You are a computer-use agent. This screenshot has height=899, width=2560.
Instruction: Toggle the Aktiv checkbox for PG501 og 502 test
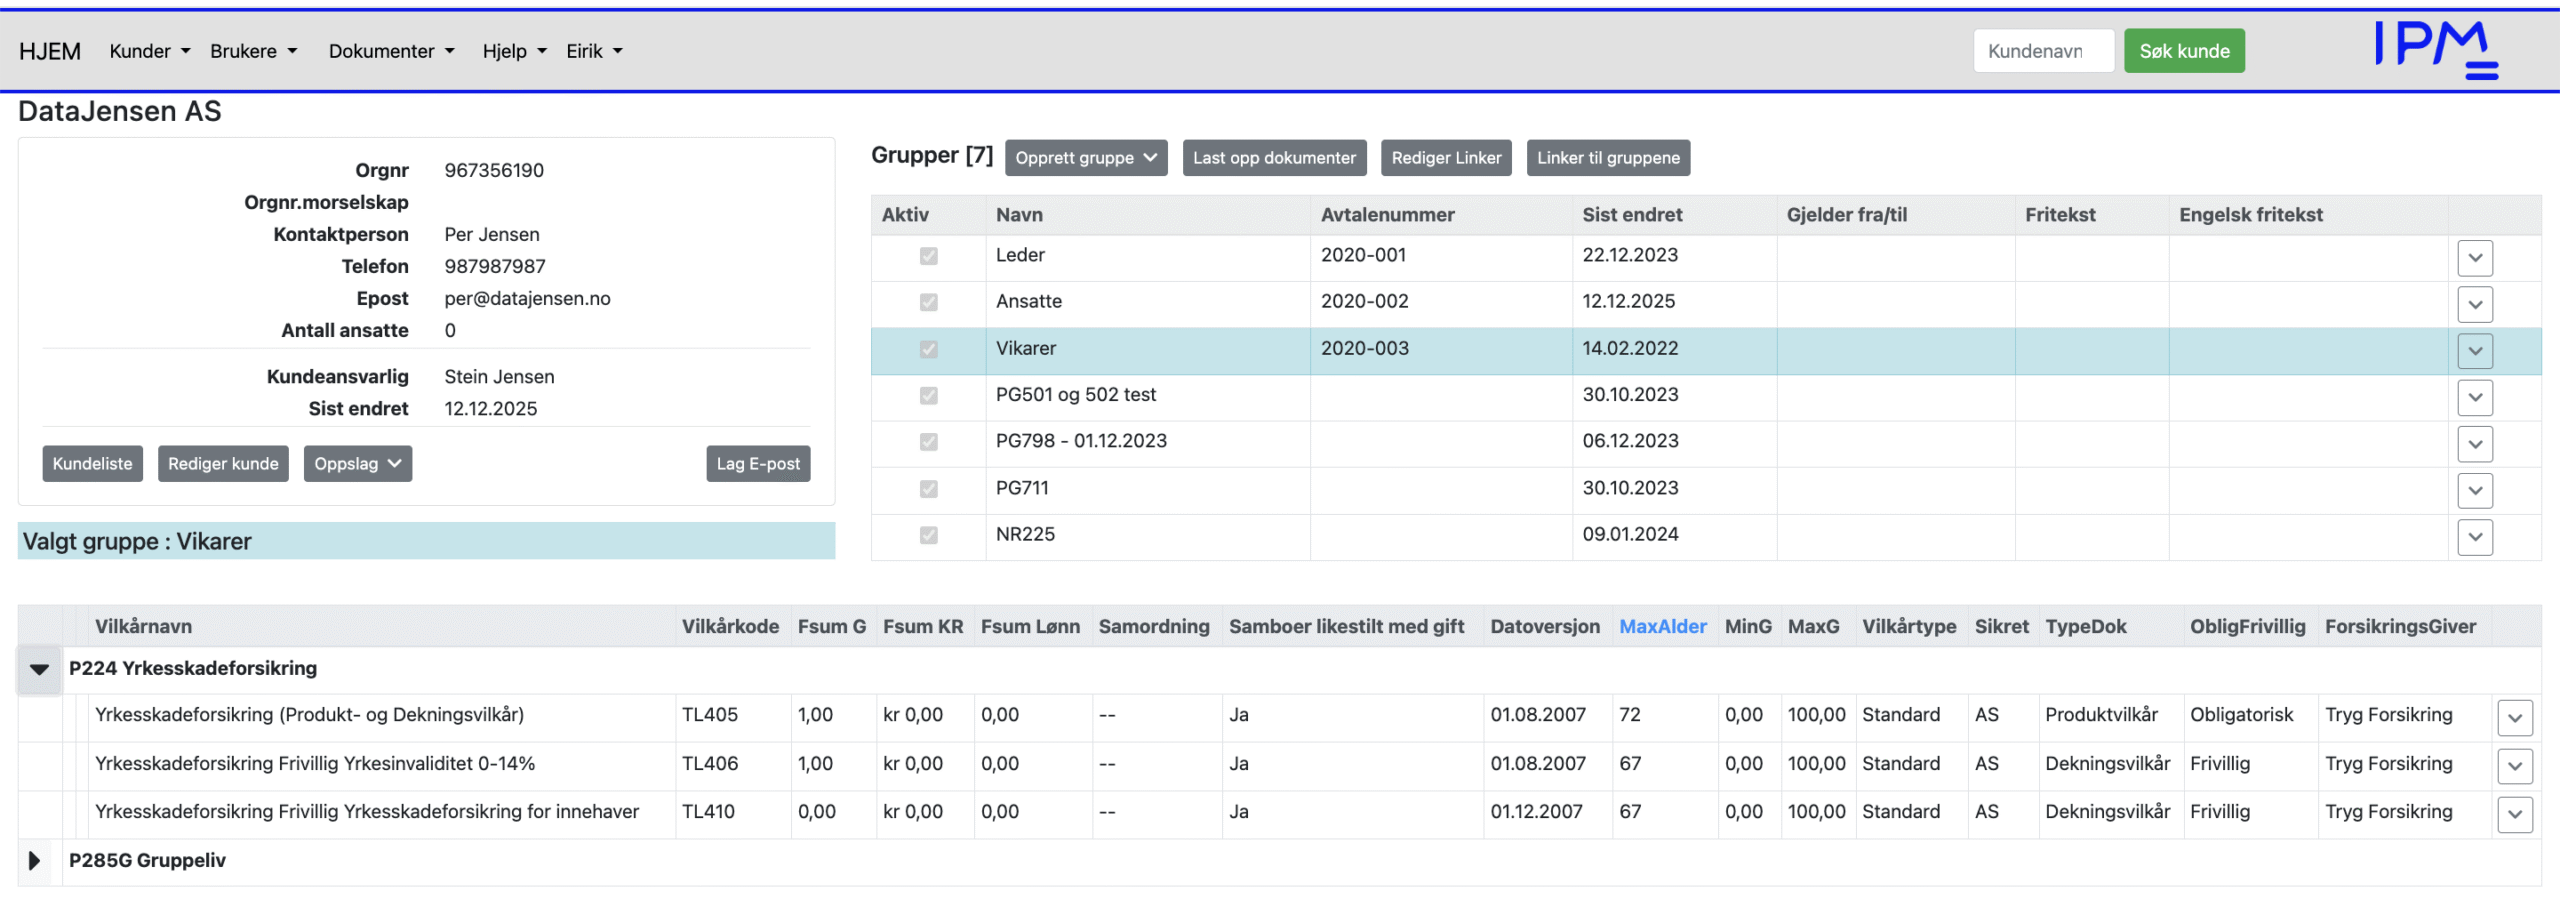point(928,396)
